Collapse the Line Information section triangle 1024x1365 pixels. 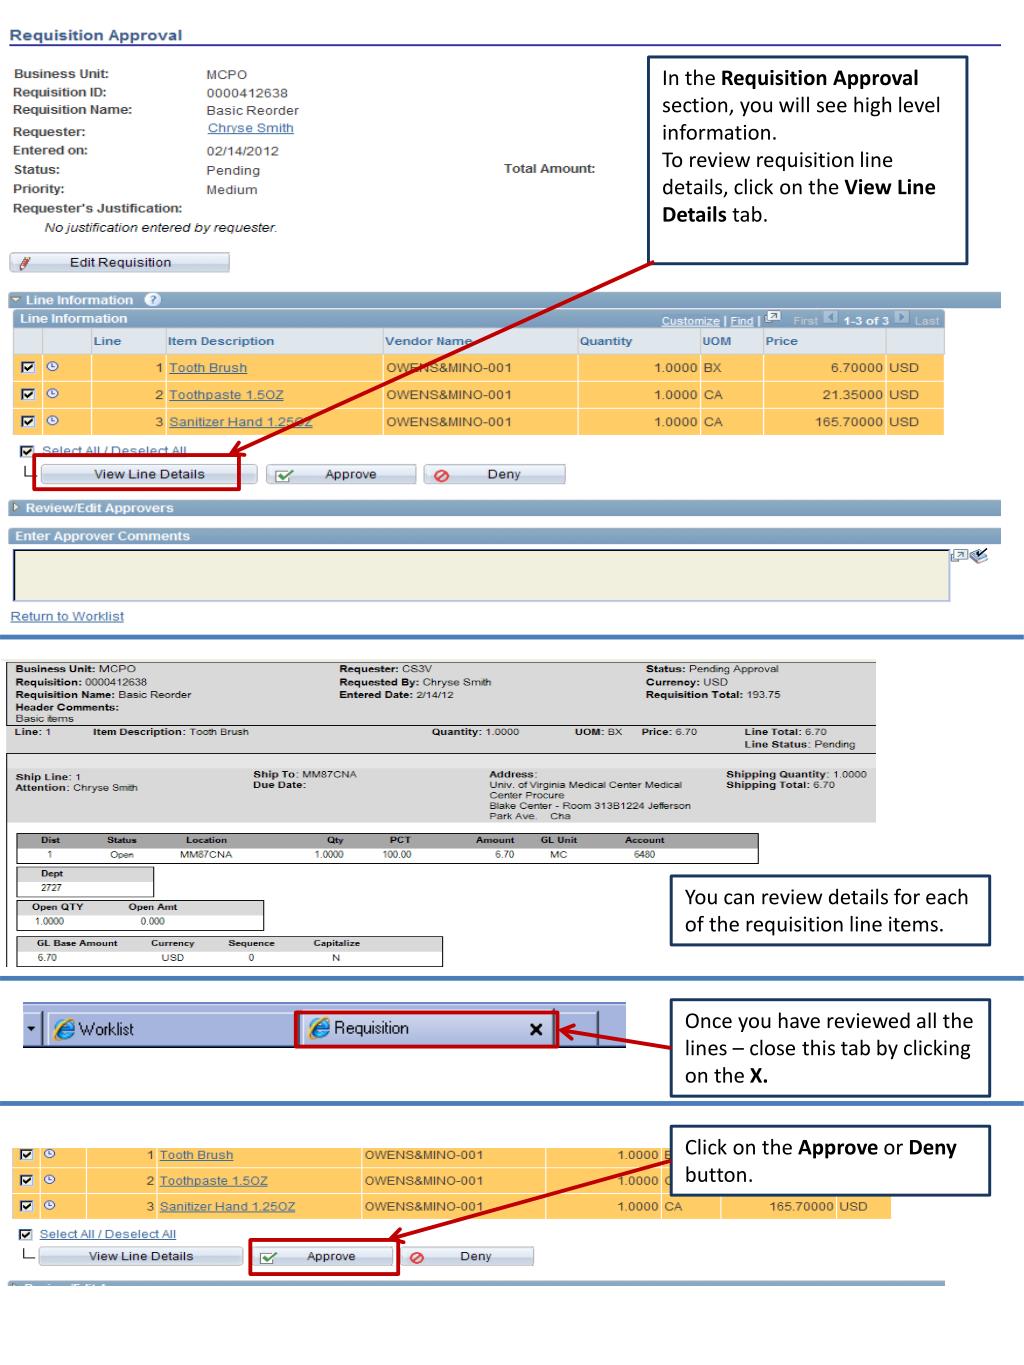tap(16, 300)
